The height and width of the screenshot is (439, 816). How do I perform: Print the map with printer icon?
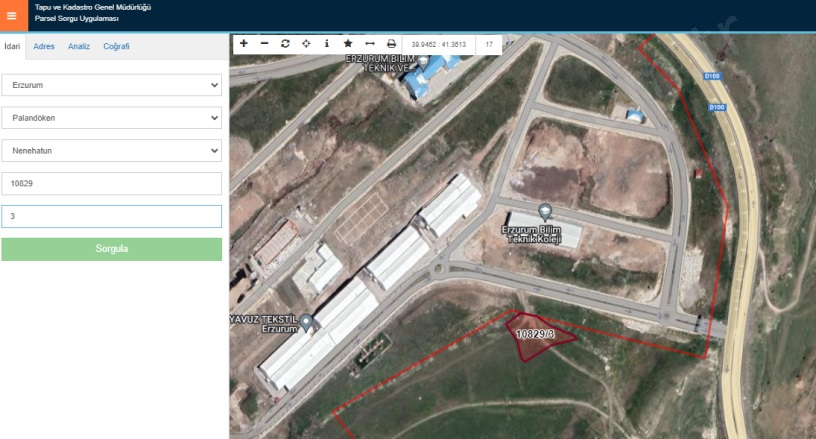(x=391, y=44)
